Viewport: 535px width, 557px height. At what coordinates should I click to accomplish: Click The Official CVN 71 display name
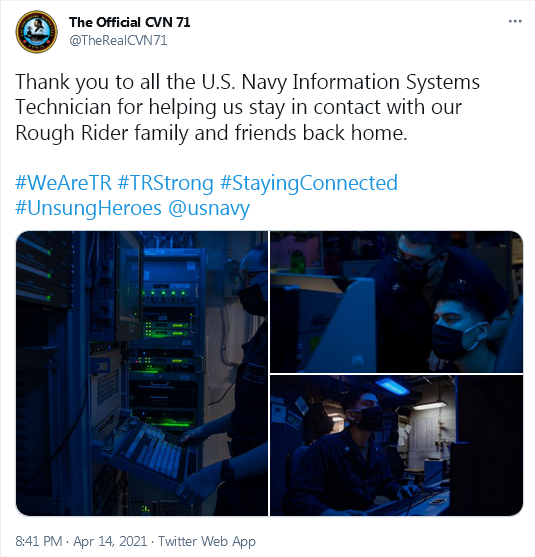tap(130, 22)
